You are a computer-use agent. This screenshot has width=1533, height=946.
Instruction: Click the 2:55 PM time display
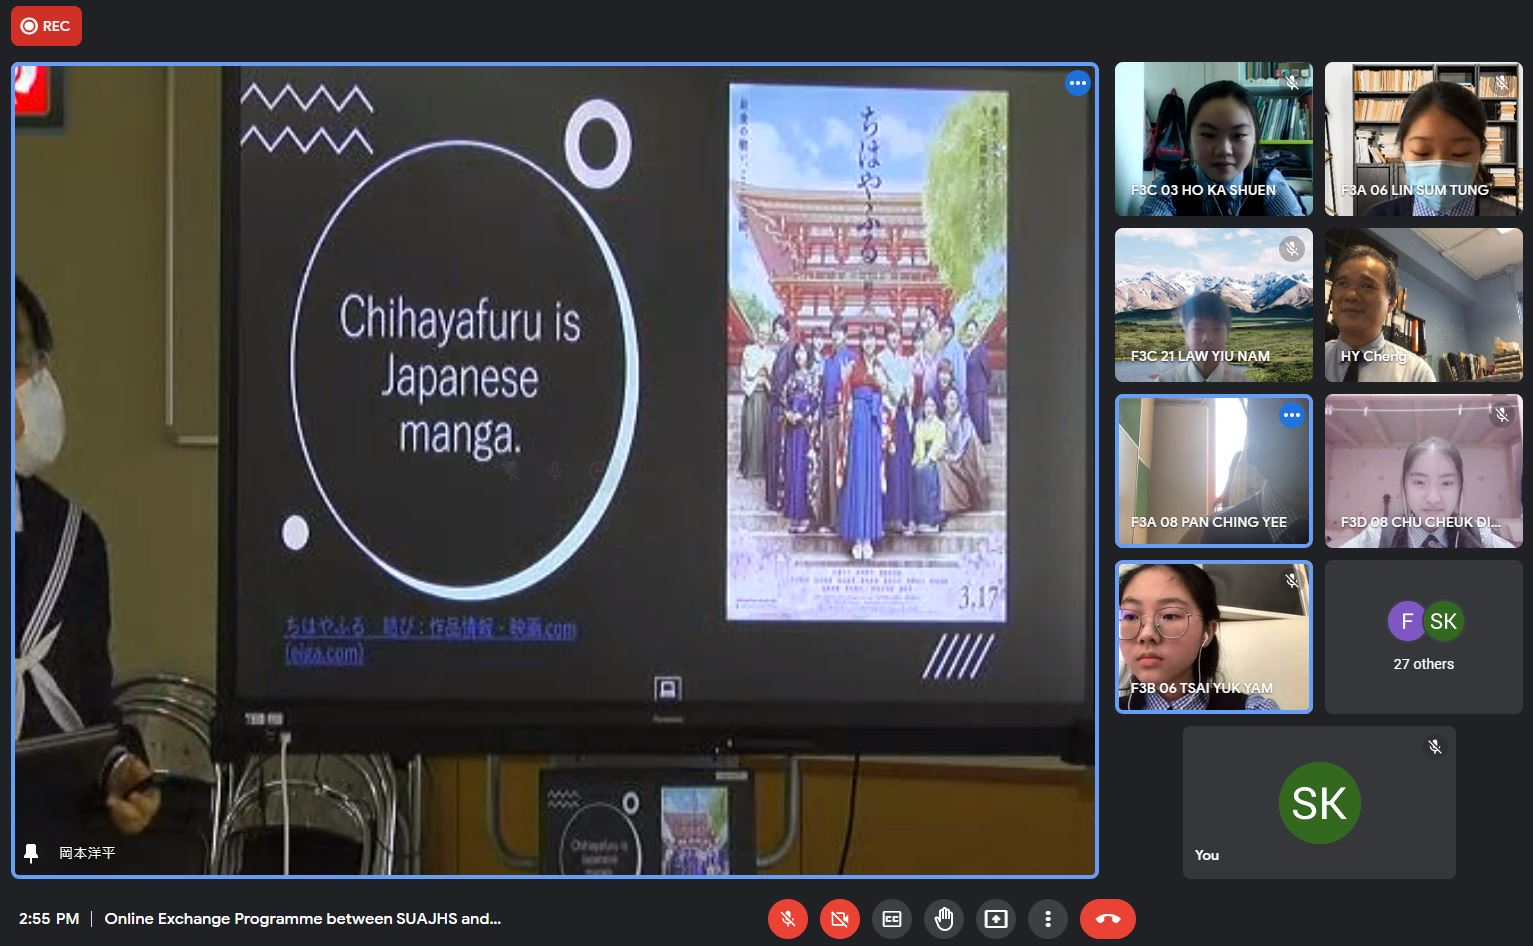click(x=49, y=918)
